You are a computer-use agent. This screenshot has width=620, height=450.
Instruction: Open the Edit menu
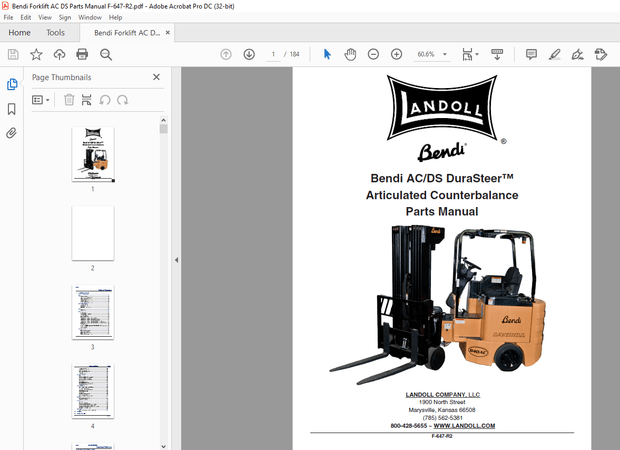coord(26,17)
